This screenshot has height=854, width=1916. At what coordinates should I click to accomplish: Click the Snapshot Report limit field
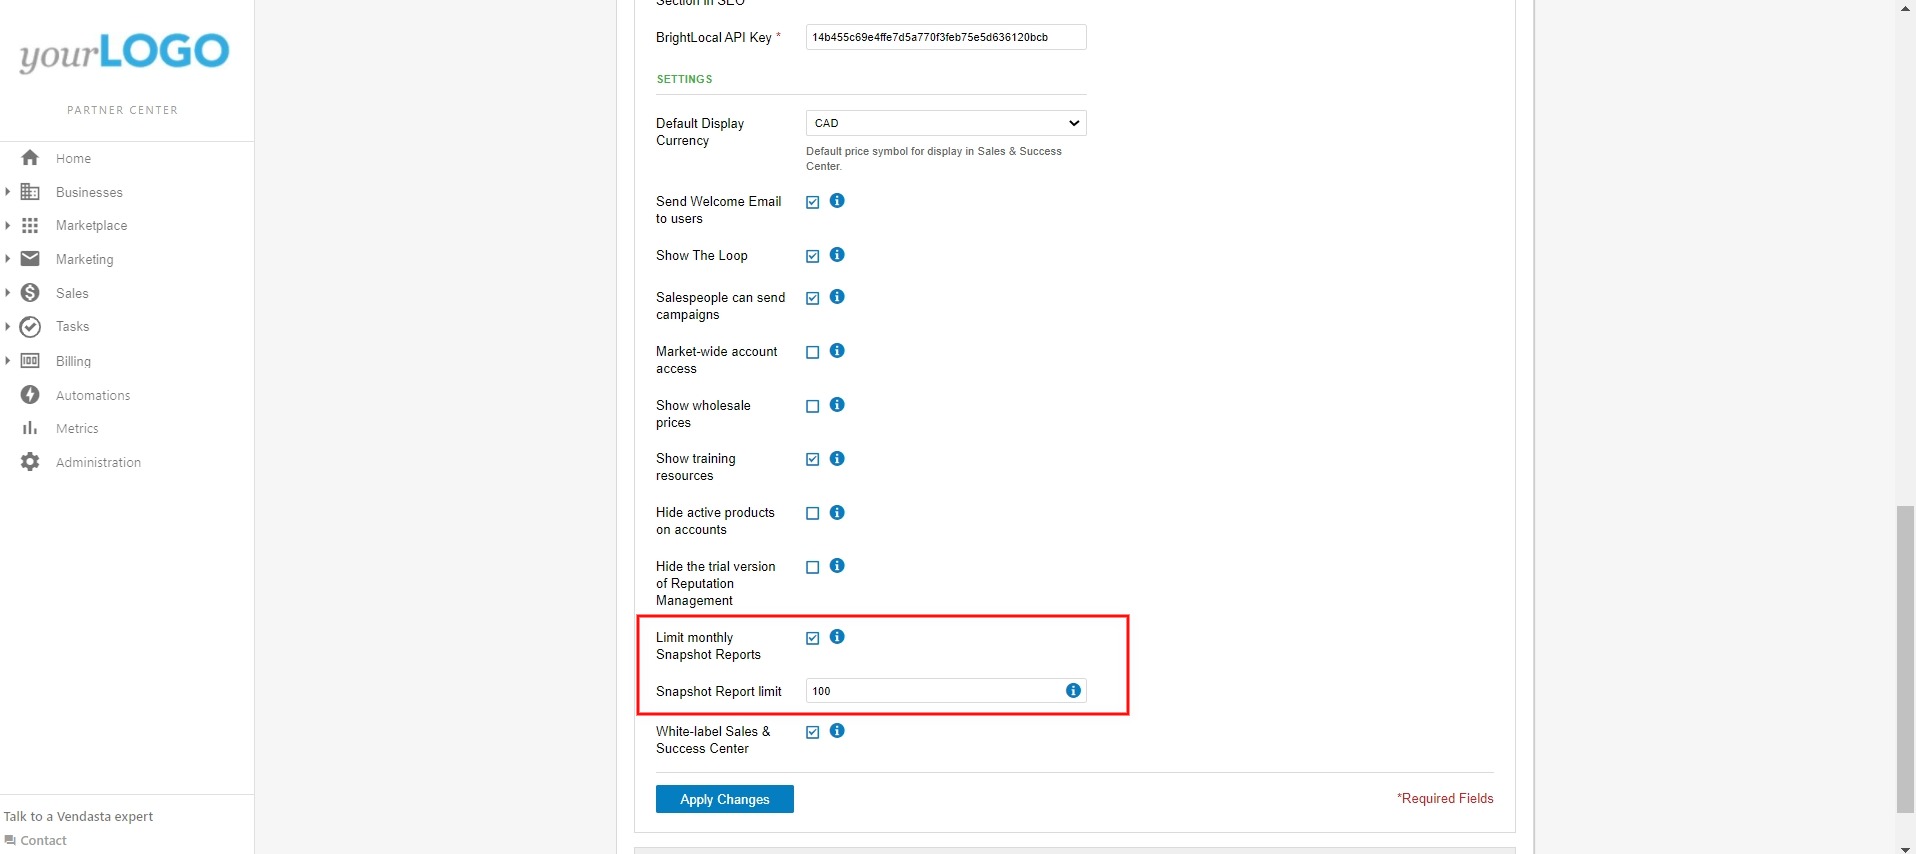pos(946,691)
